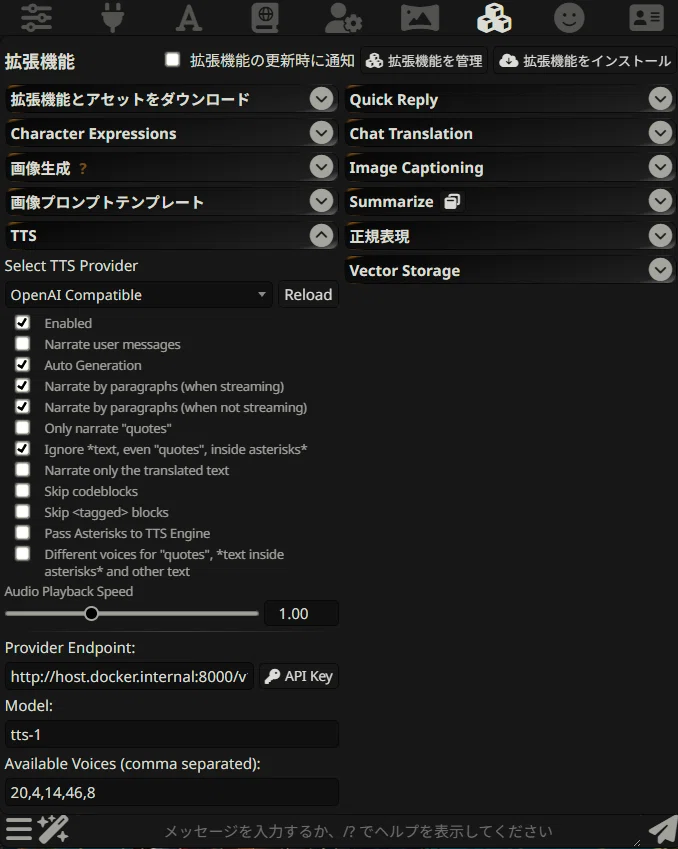Screen dimensions: 678x849
Task: Open the background image panel icon
Action: click(420, 17)
